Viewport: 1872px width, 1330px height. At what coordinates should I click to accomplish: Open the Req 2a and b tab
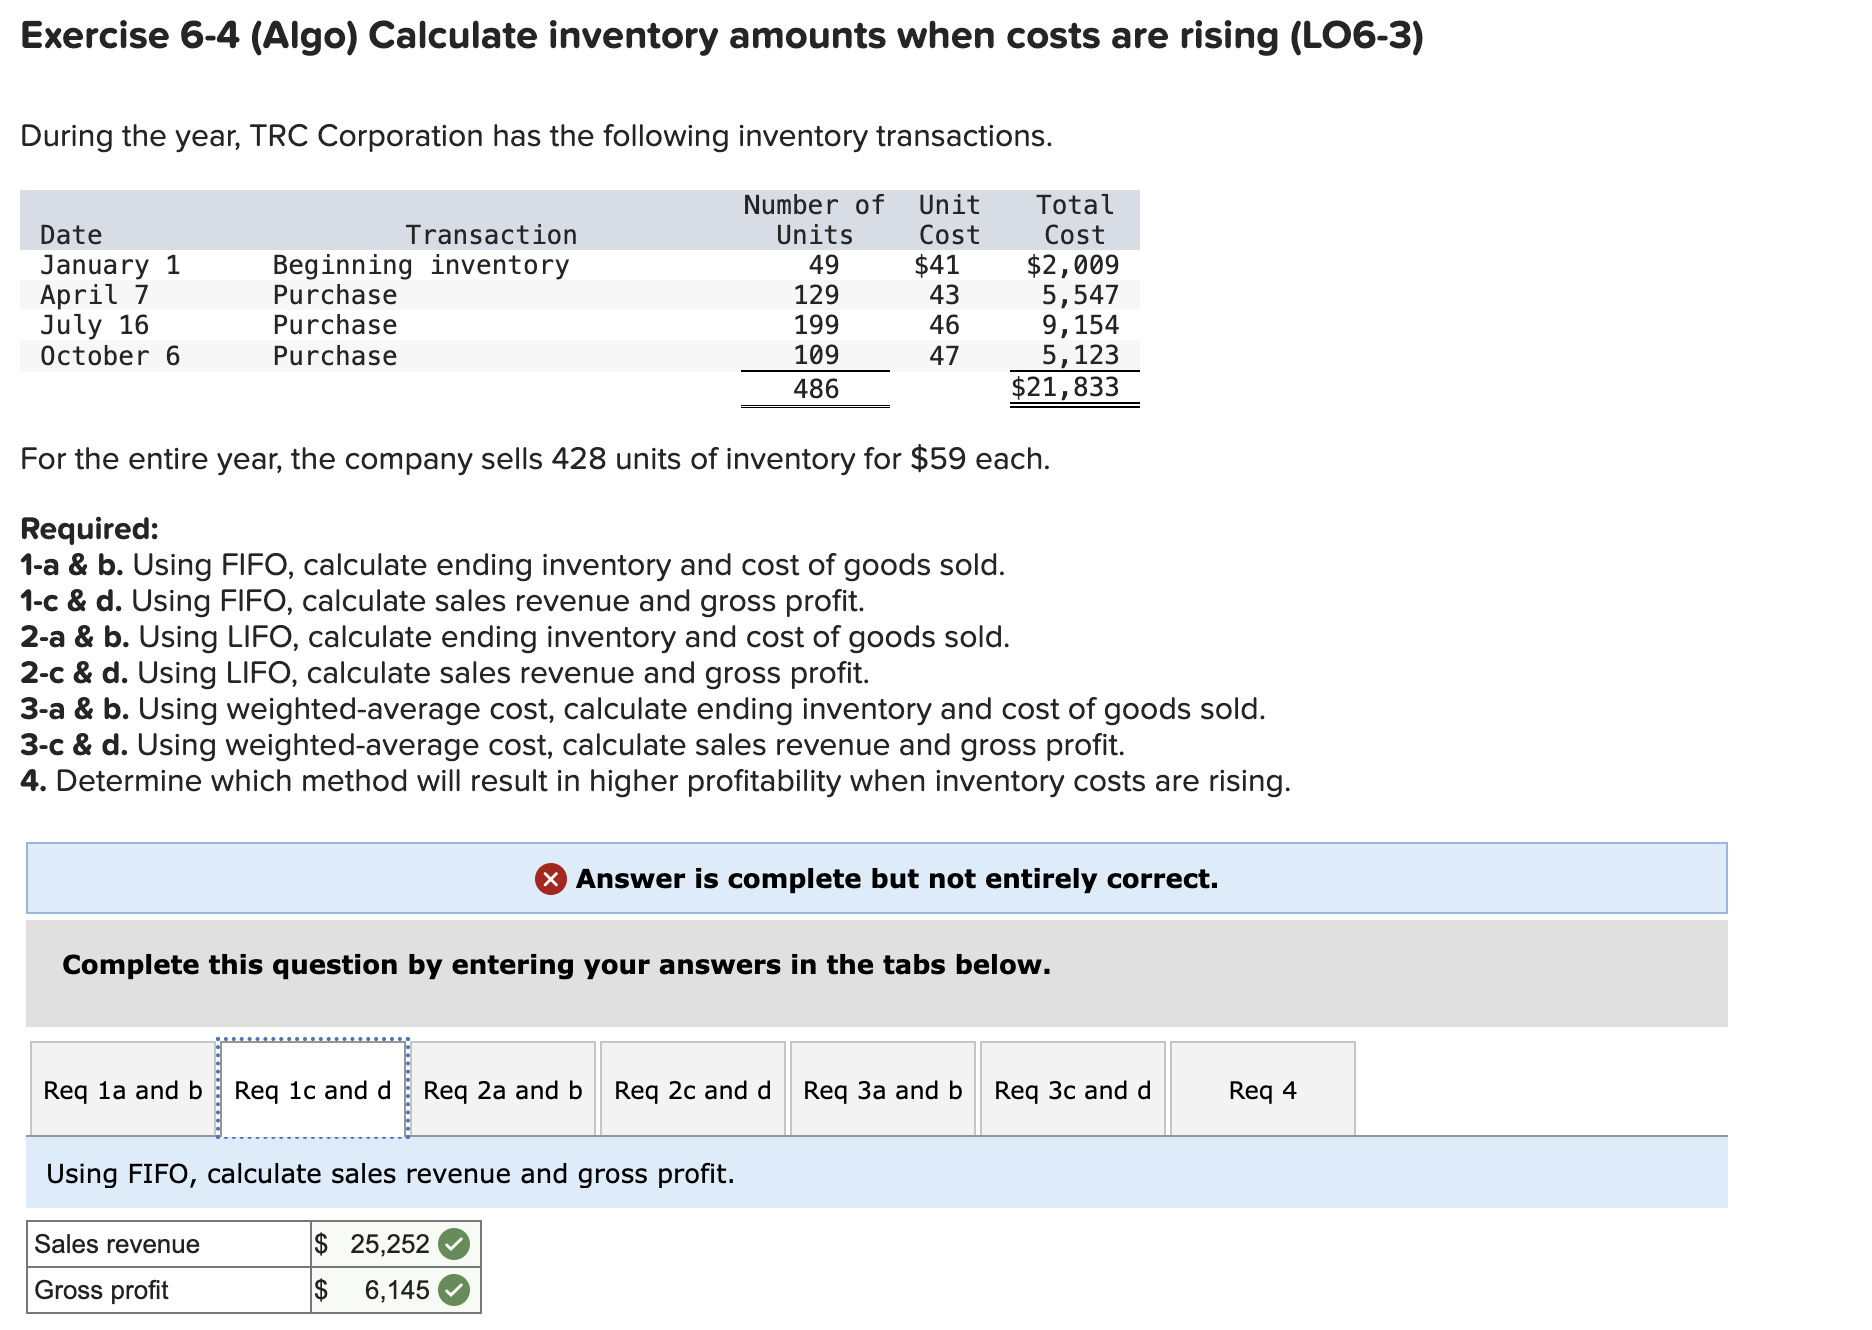[502, 1090]
